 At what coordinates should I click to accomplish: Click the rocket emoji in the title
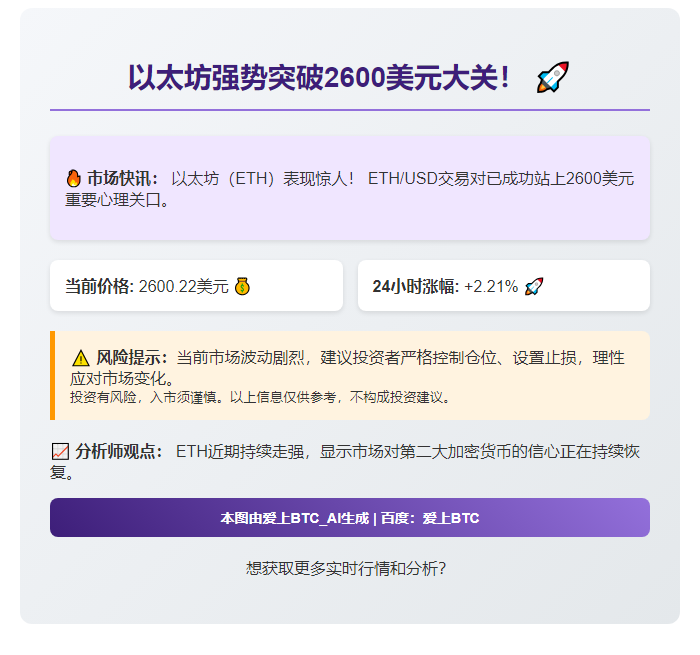553,77
